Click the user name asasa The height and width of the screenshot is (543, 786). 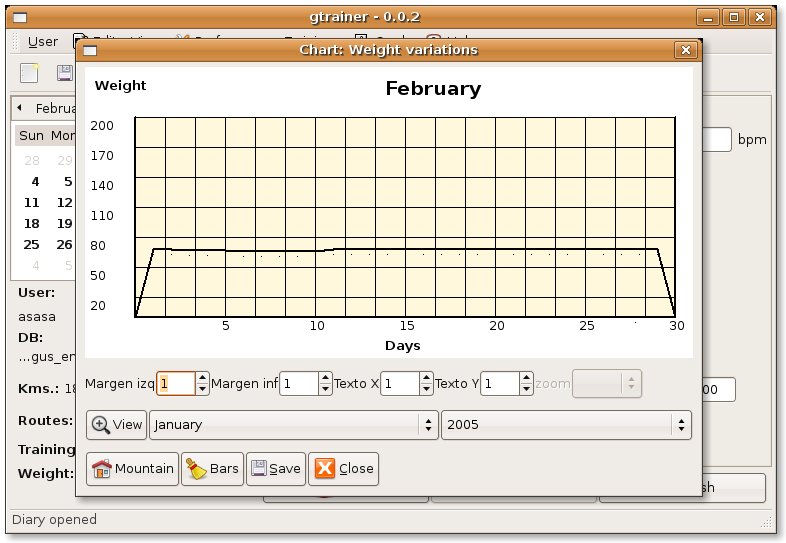(37, 317)
